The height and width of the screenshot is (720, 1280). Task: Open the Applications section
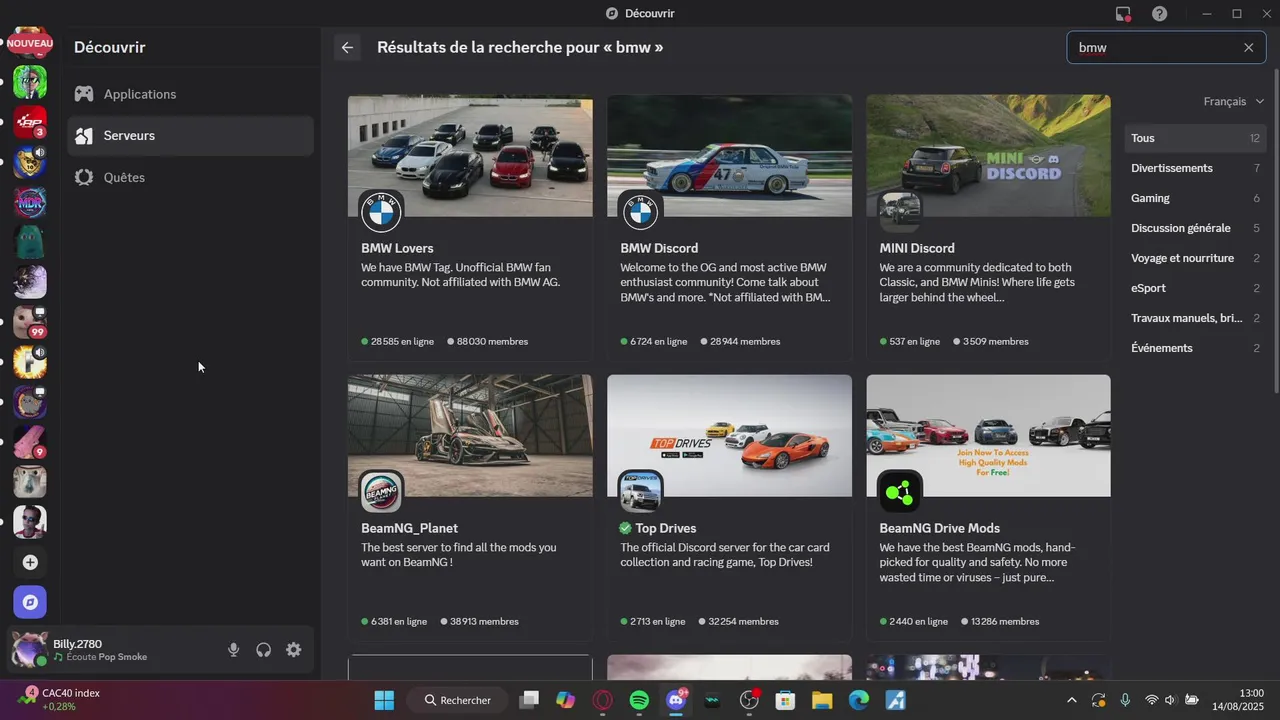[x=190, y=94]
